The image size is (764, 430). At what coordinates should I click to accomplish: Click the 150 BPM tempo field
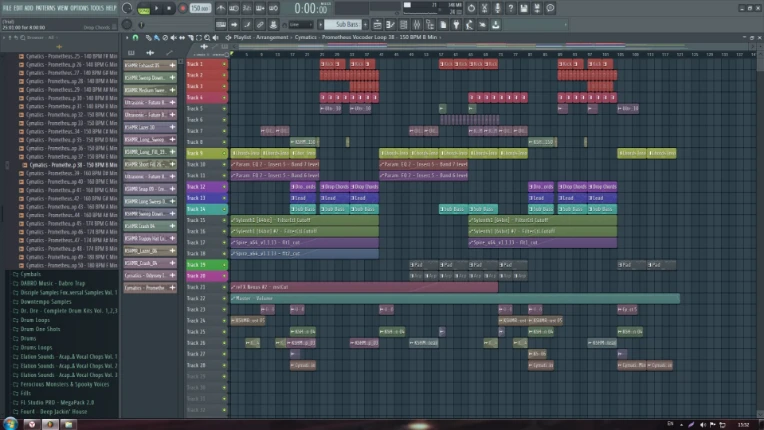click(x=200, y=8)
